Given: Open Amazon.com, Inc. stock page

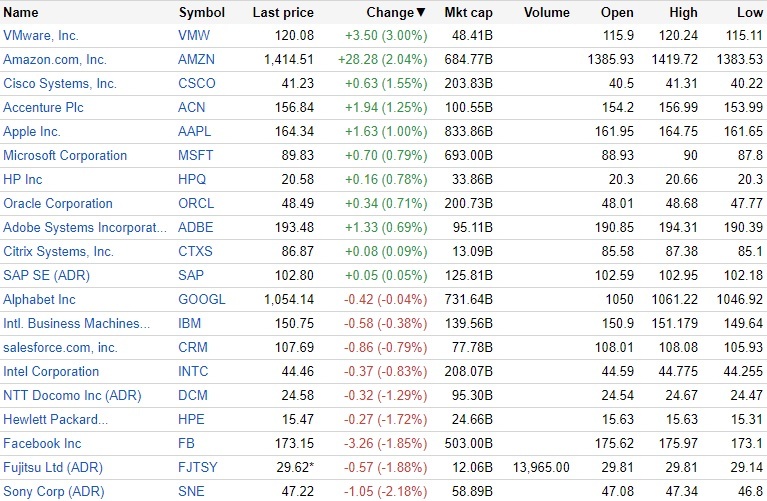Looking at the screenshot, I should click(x=55, y=60).
